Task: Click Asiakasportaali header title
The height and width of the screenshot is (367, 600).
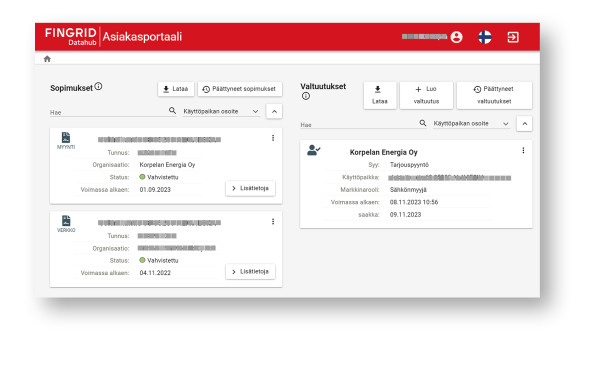Action: 142,37
